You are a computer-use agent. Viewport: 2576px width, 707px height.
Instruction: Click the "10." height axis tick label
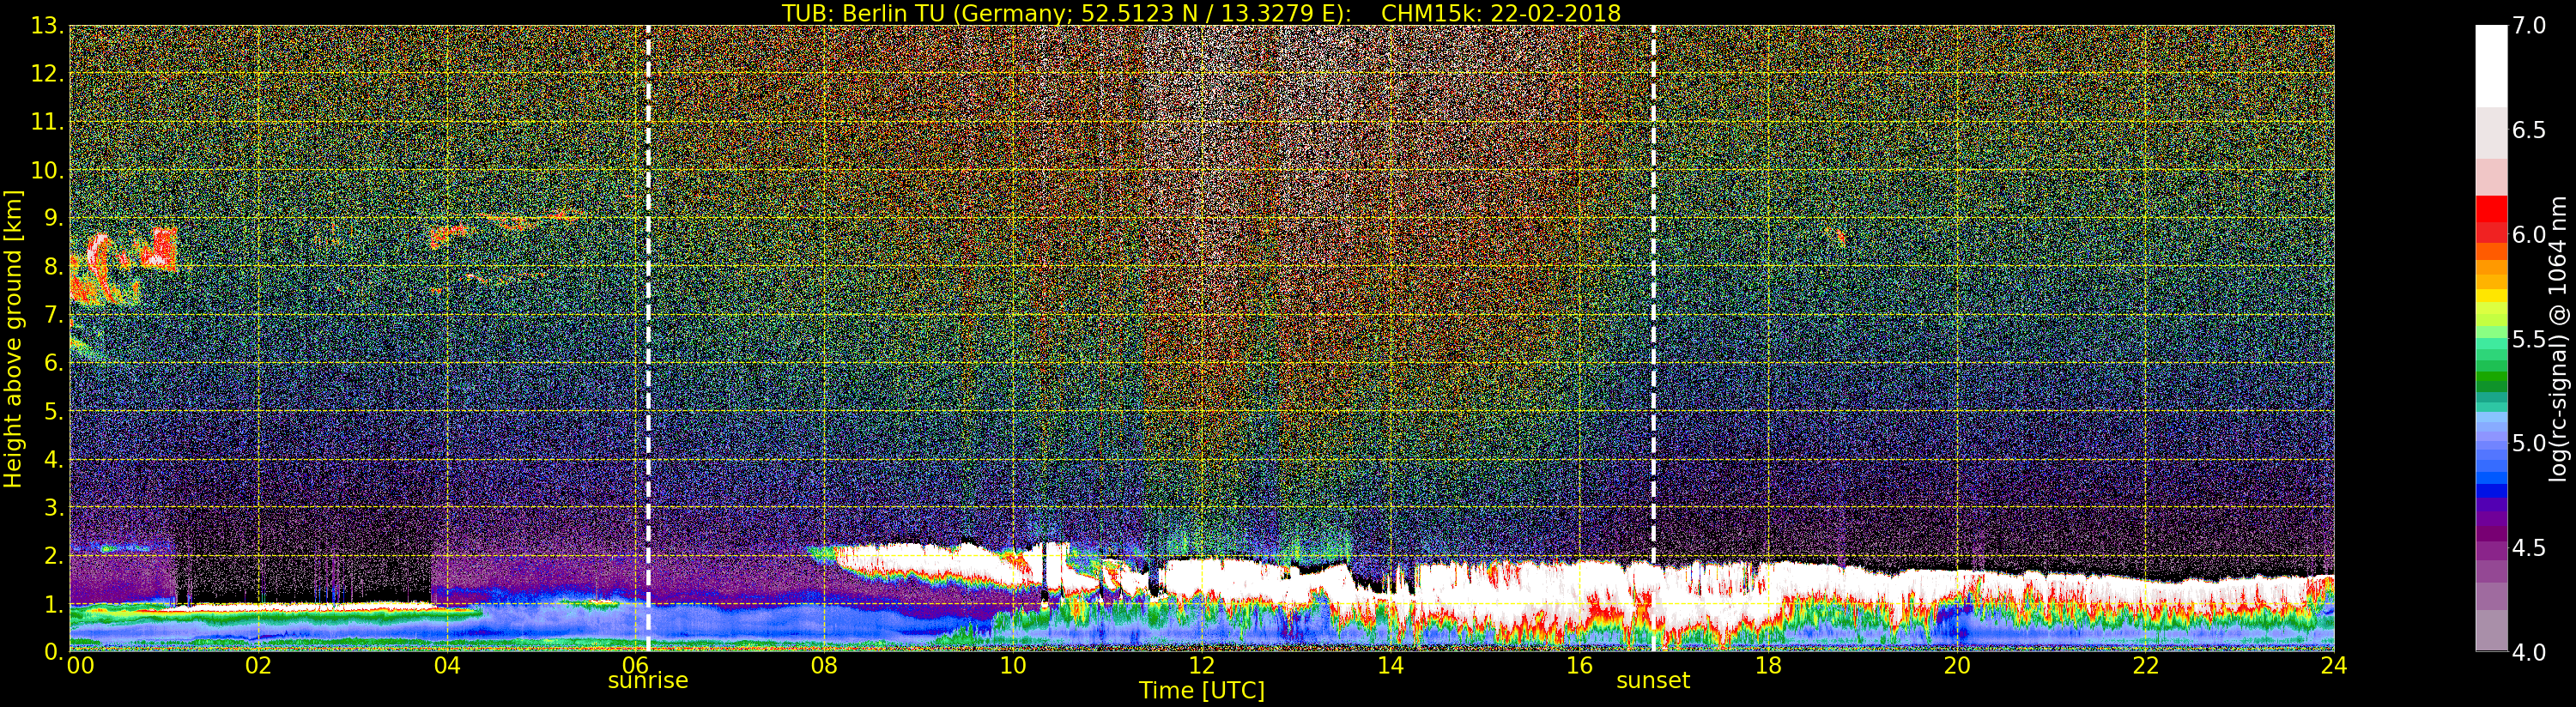point(48,170)
